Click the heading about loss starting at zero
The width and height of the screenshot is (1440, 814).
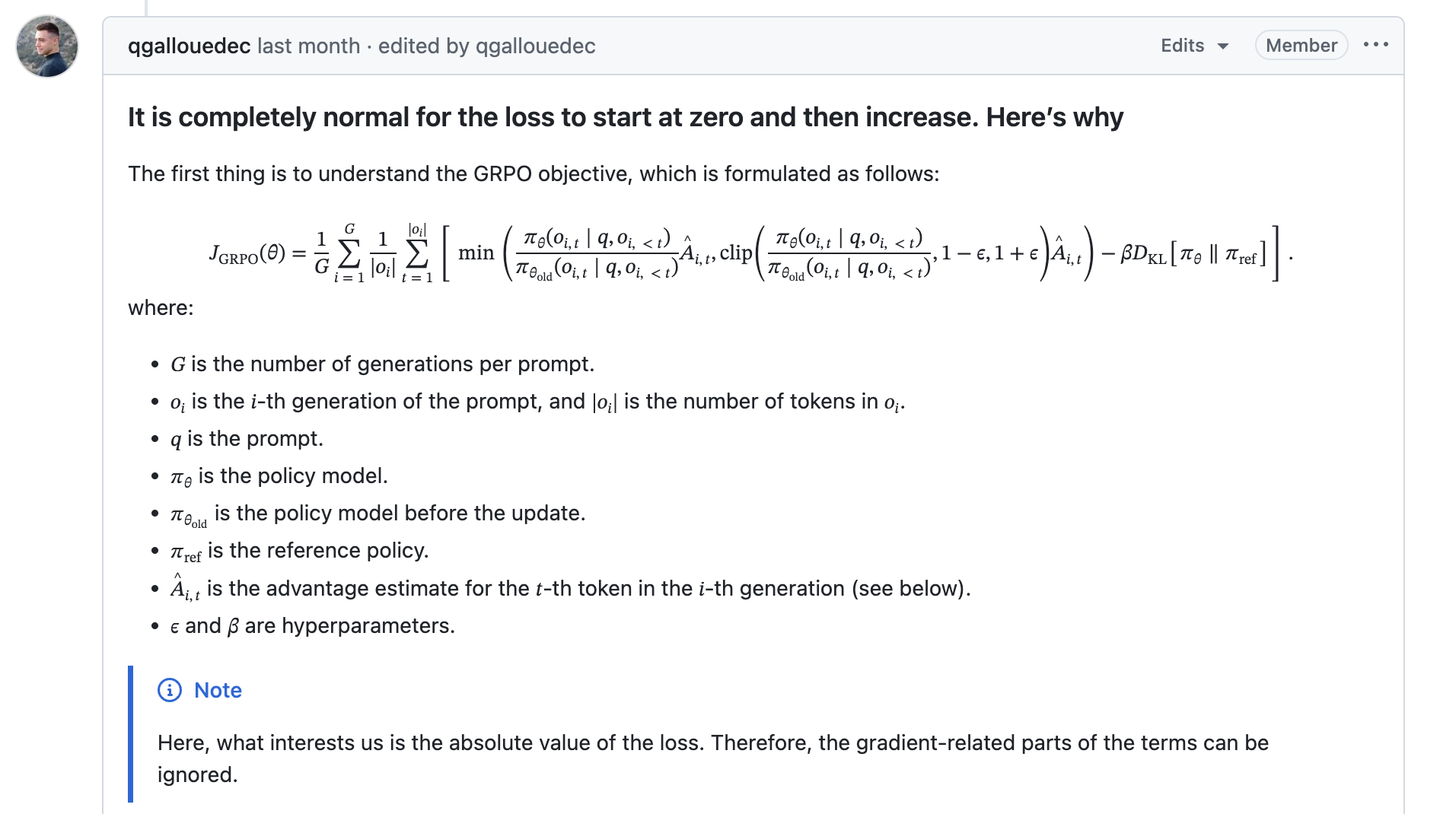[625, 117]
